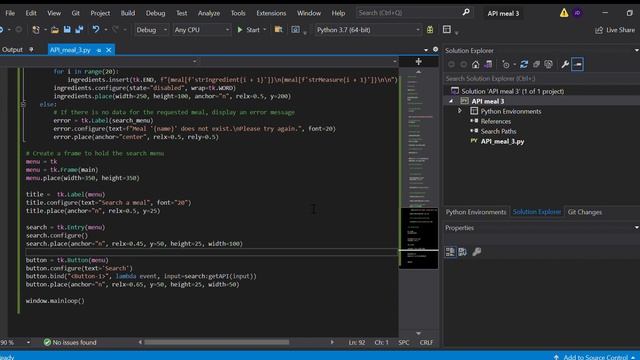Viewport: 640px width, 360px height.
Task: Open the Tools menu
Action: 238,13
